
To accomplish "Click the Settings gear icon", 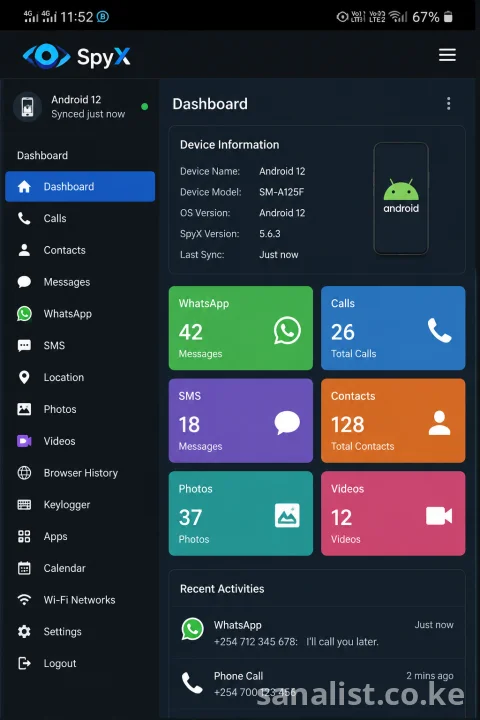I will 24,631.
